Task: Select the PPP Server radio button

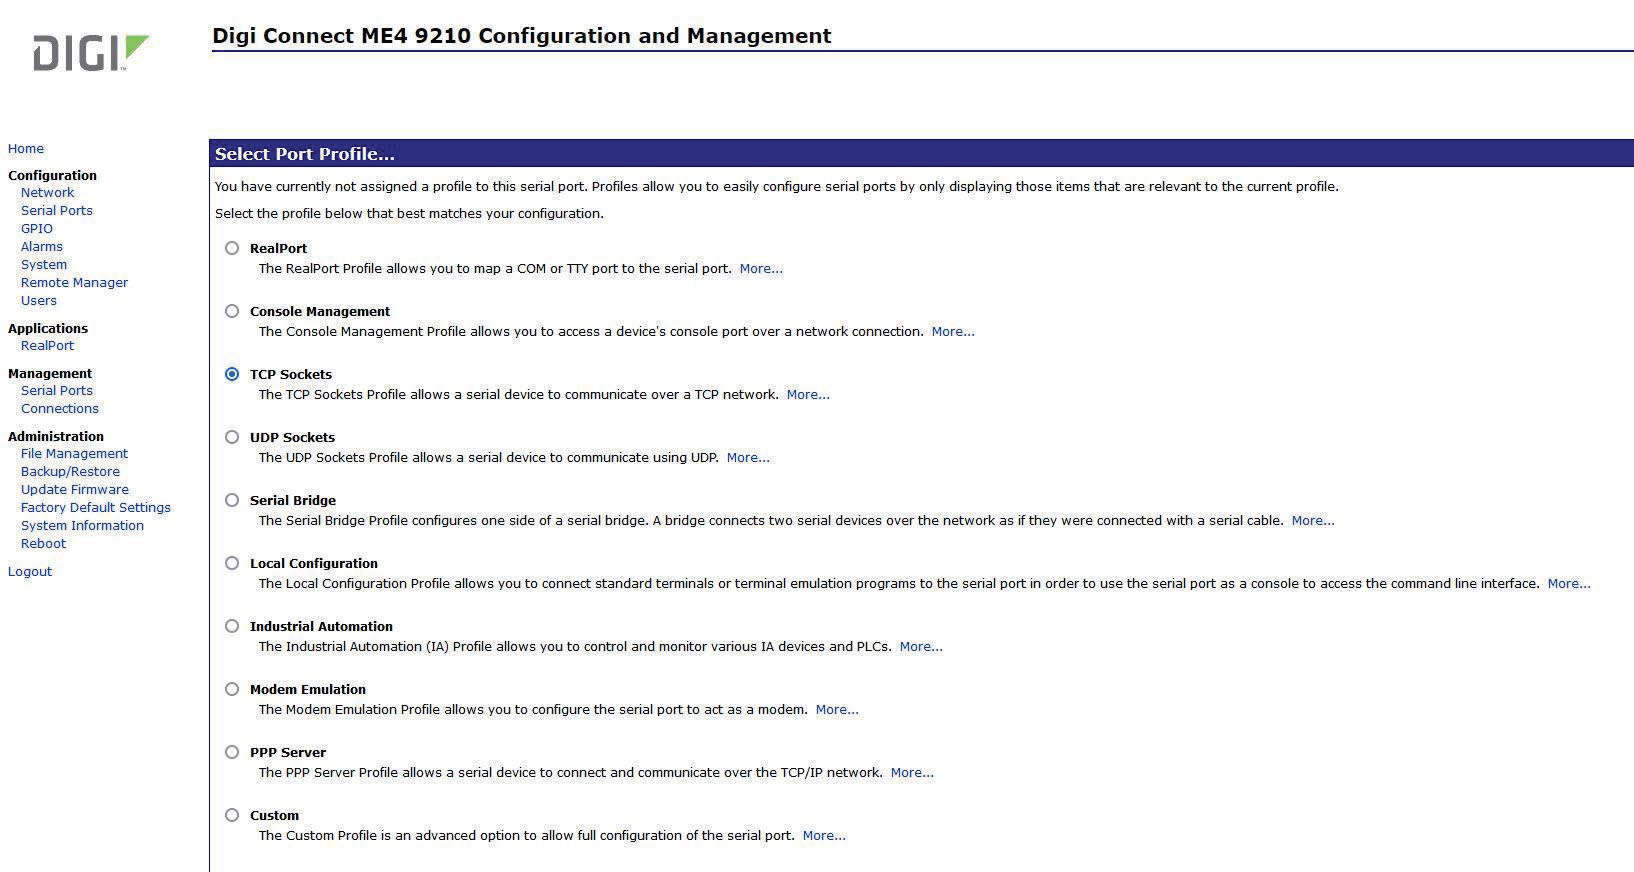Action: tap(232, 752)
